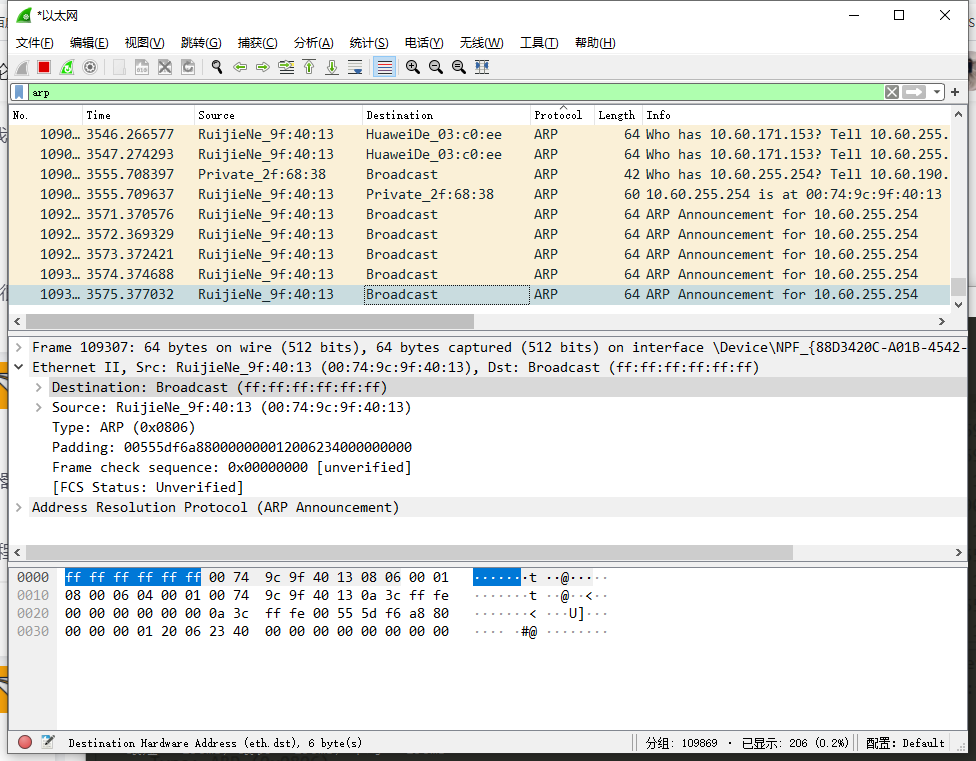Toggle auto-scroll during live capture
This screenshot has height=761, width=976.
tap(355, 67)
